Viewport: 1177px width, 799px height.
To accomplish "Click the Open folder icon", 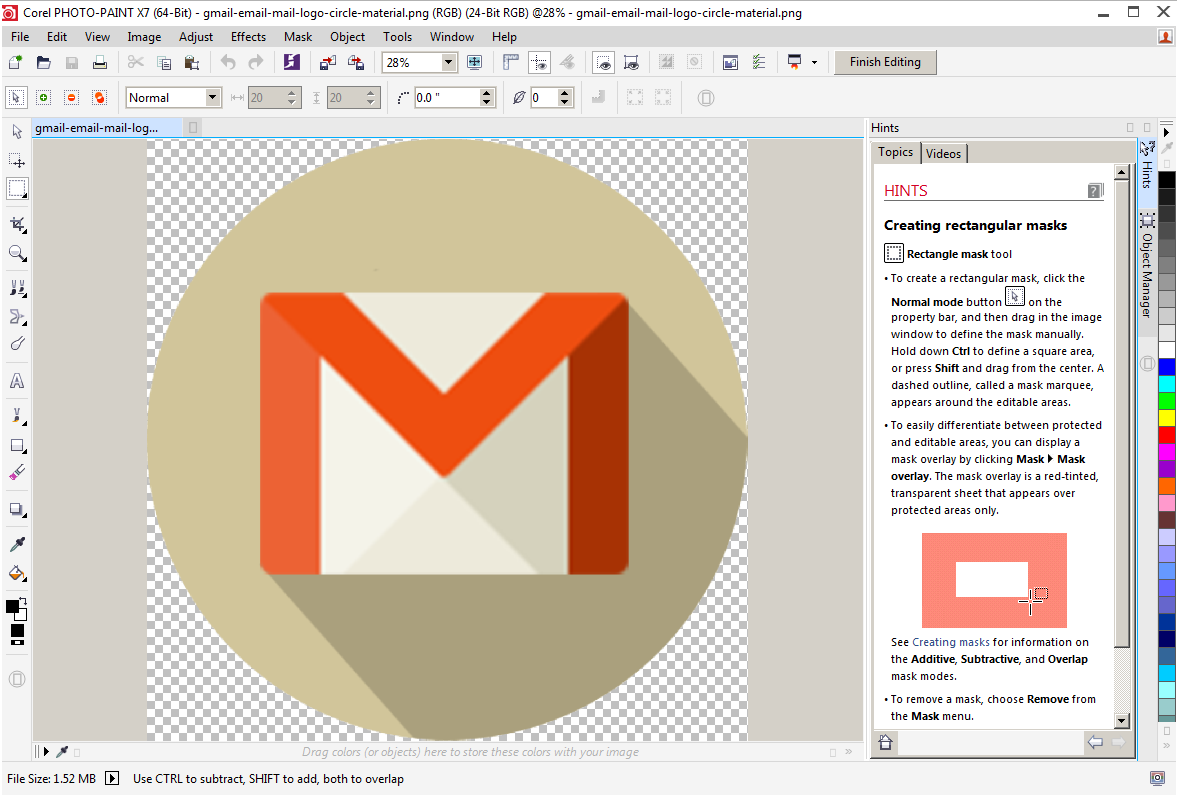I will [x=44, y=62].
